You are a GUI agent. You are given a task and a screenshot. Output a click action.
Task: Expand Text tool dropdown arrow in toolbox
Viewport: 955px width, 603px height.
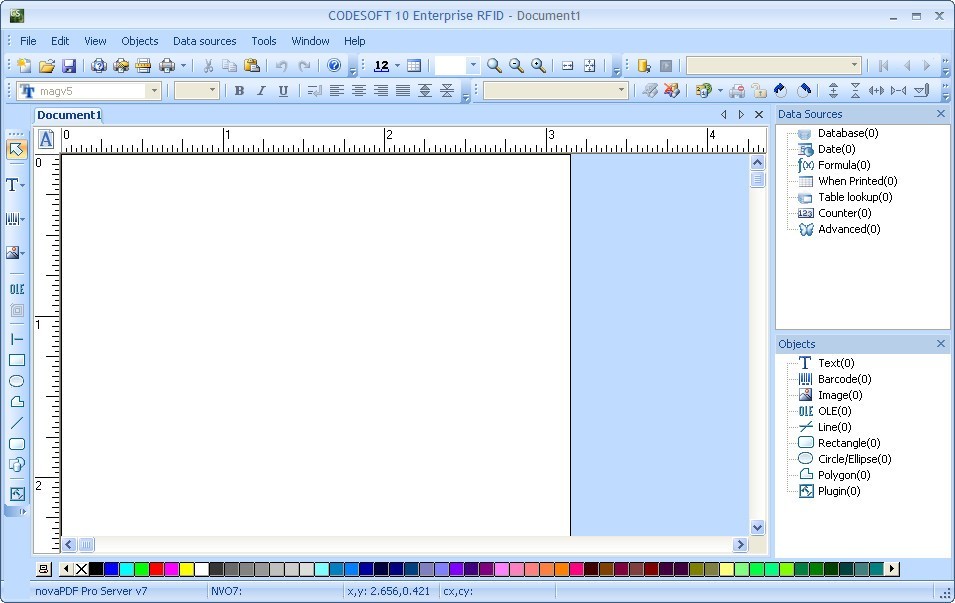23,185
